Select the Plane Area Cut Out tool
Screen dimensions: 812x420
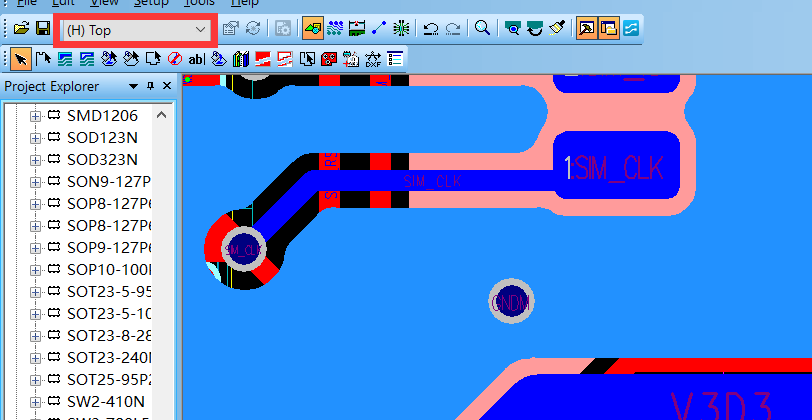(x=285, y=59)
